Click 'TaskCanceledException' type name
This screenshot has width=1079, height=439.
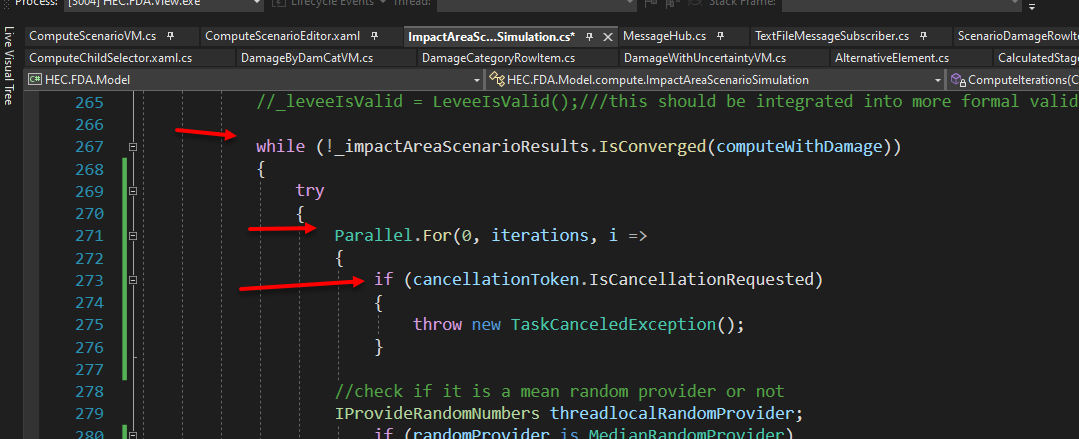pos(614,325)
